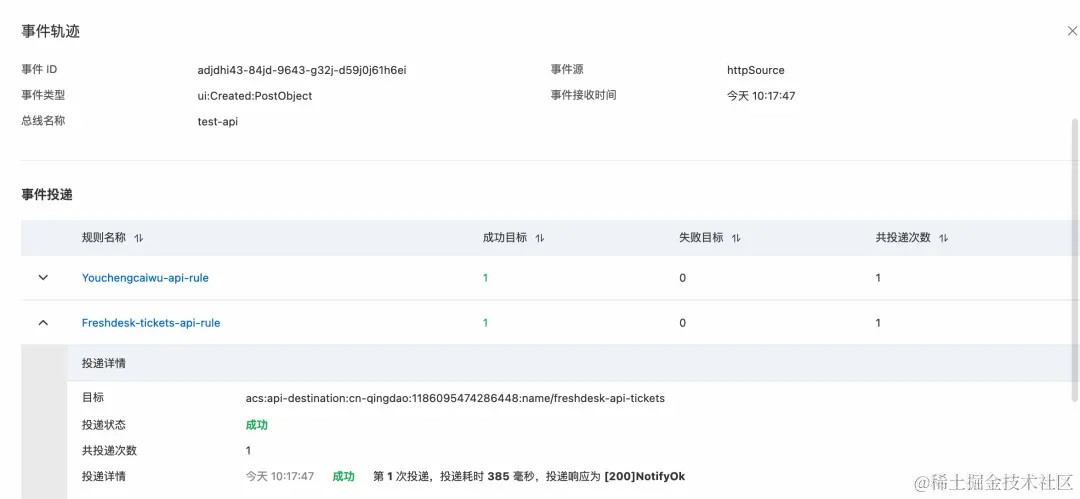
Task: Select event received time 今天 10:17:47
Action: point(761,96)
